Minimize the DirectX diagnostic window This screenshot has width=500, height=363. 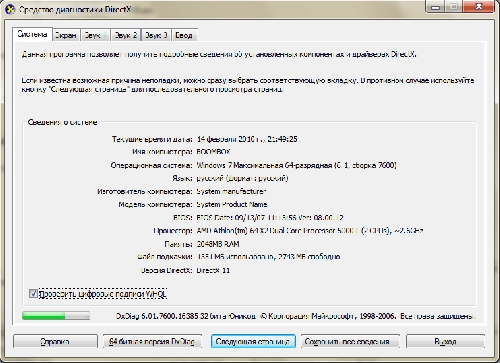tap(435, 7)
